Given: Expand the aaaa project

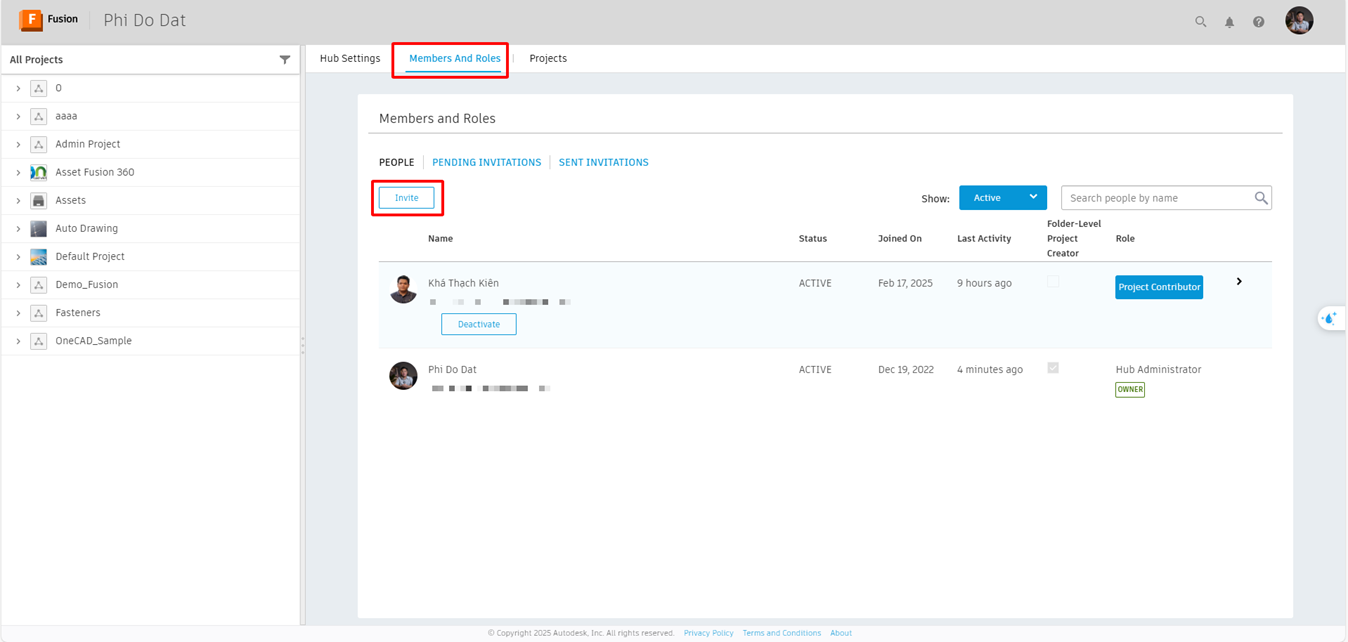Looking at the screenshot, I should (x=18, y=116).
